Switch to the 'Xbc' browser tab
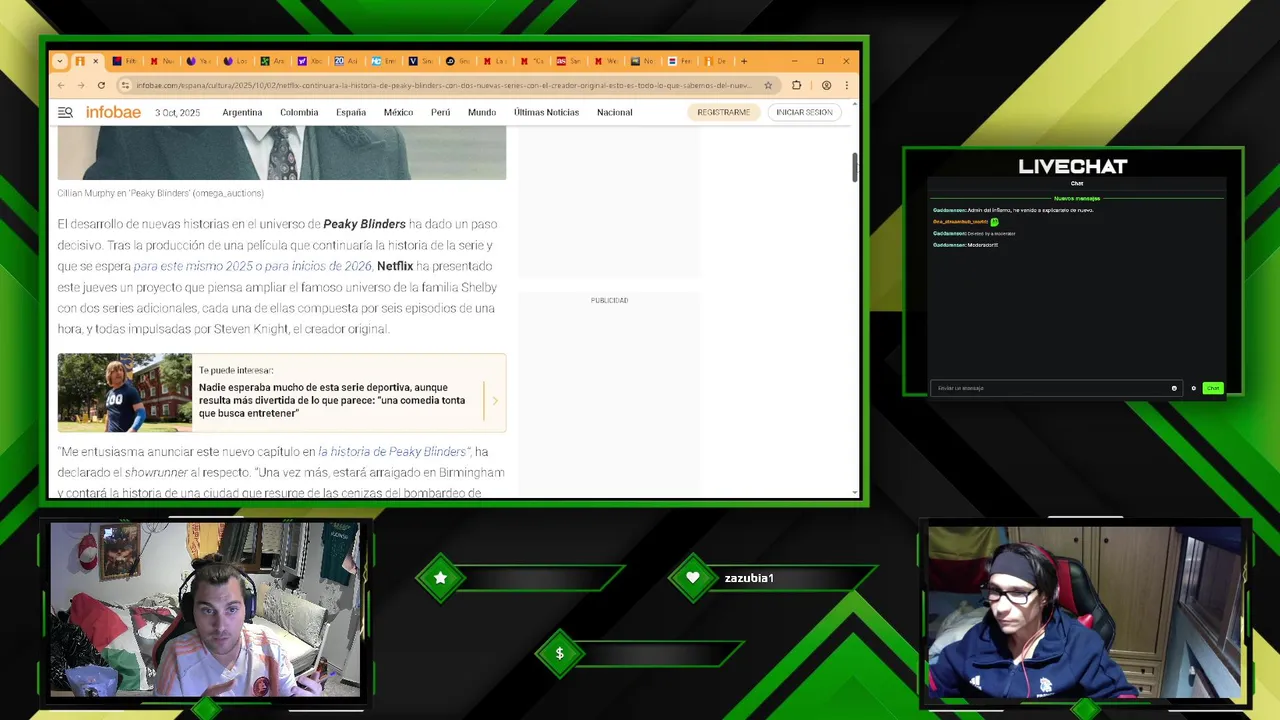Screen dimensions: 1280x720 pyautogui.click(x=310, y=61)
